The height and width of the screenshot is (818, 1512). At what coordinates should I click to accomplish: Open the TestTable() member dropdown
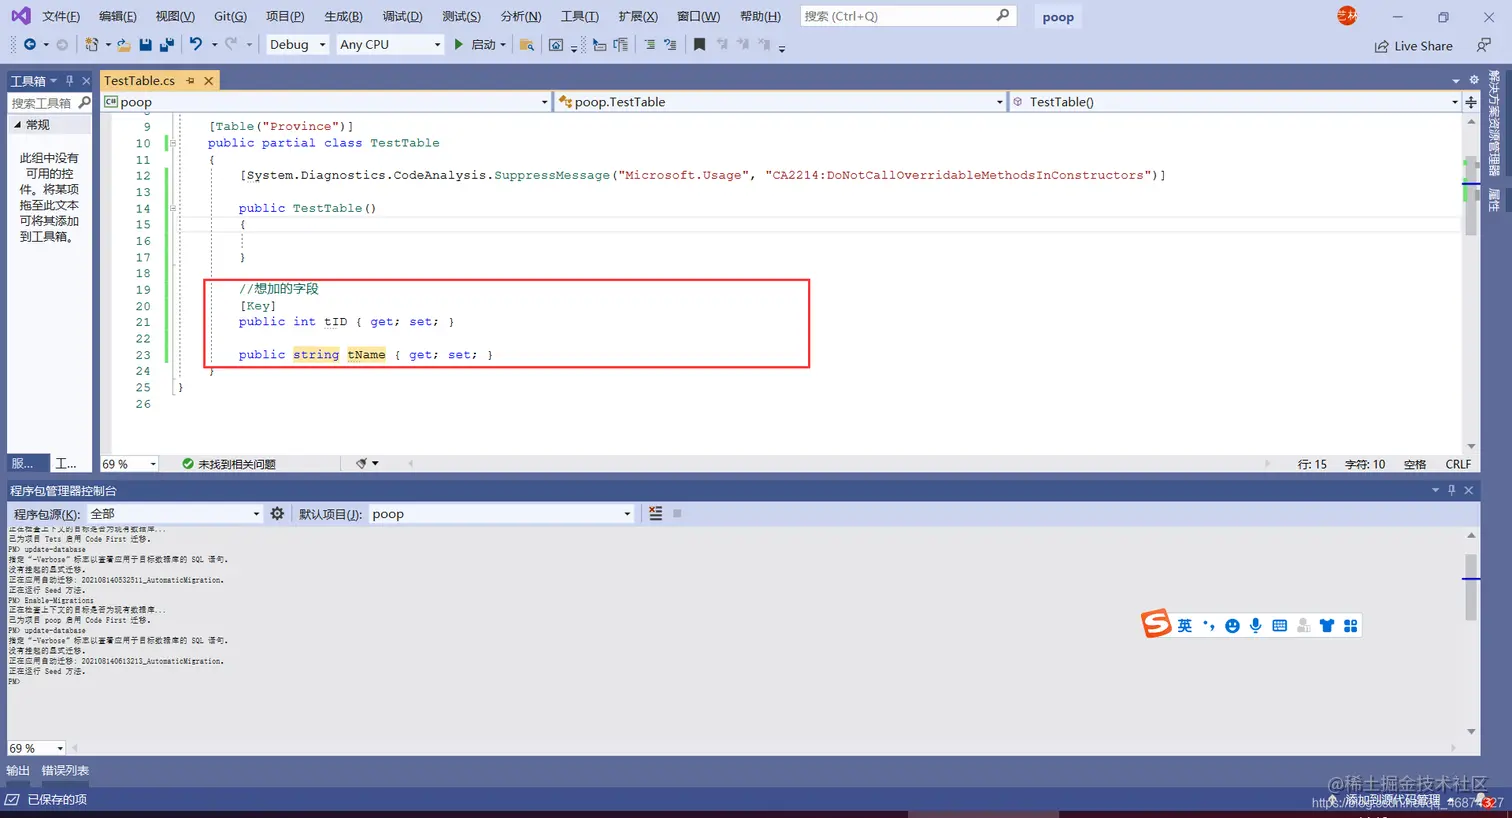[1234, 102]
